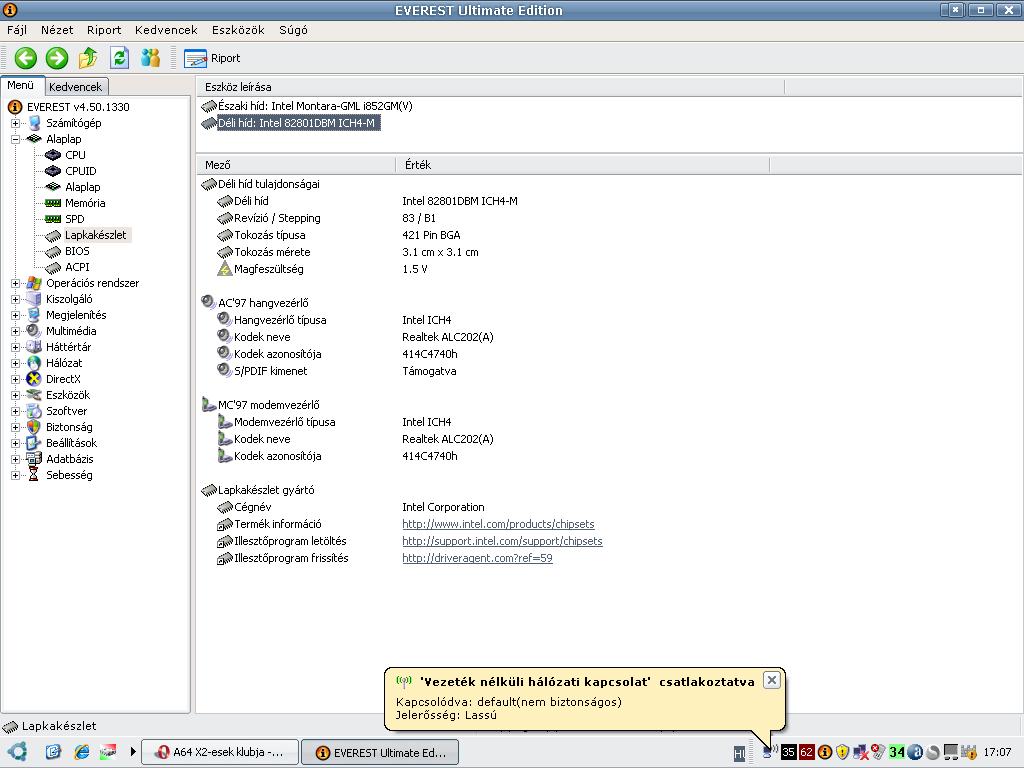Click the Érték column header
1024x768 pixels.
(x=583, y=165)
